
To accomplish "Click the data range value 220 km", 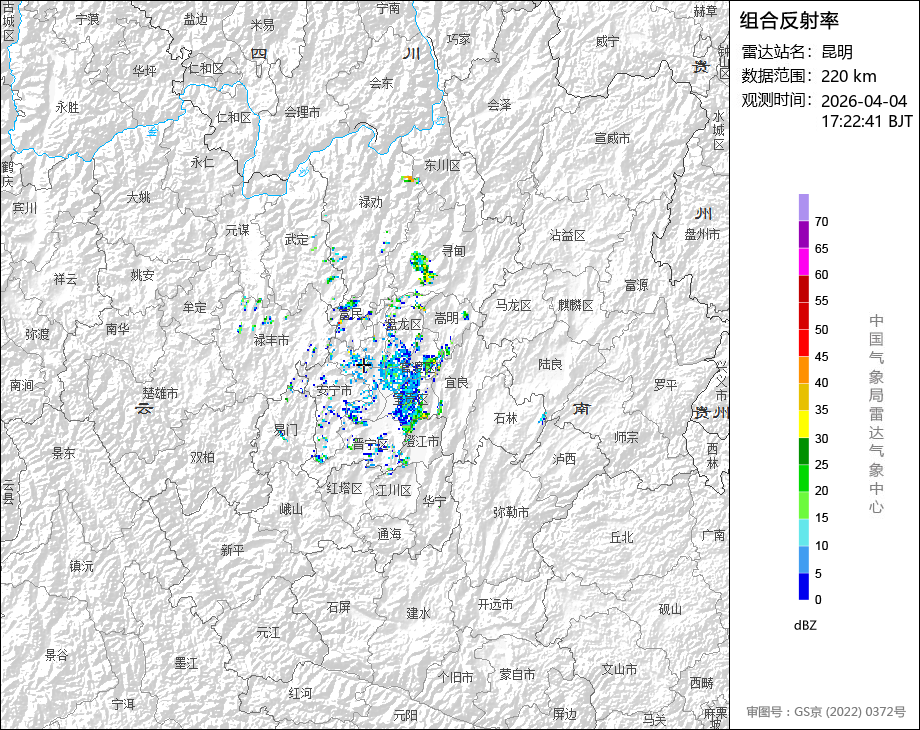I will (x=848, y=76).
